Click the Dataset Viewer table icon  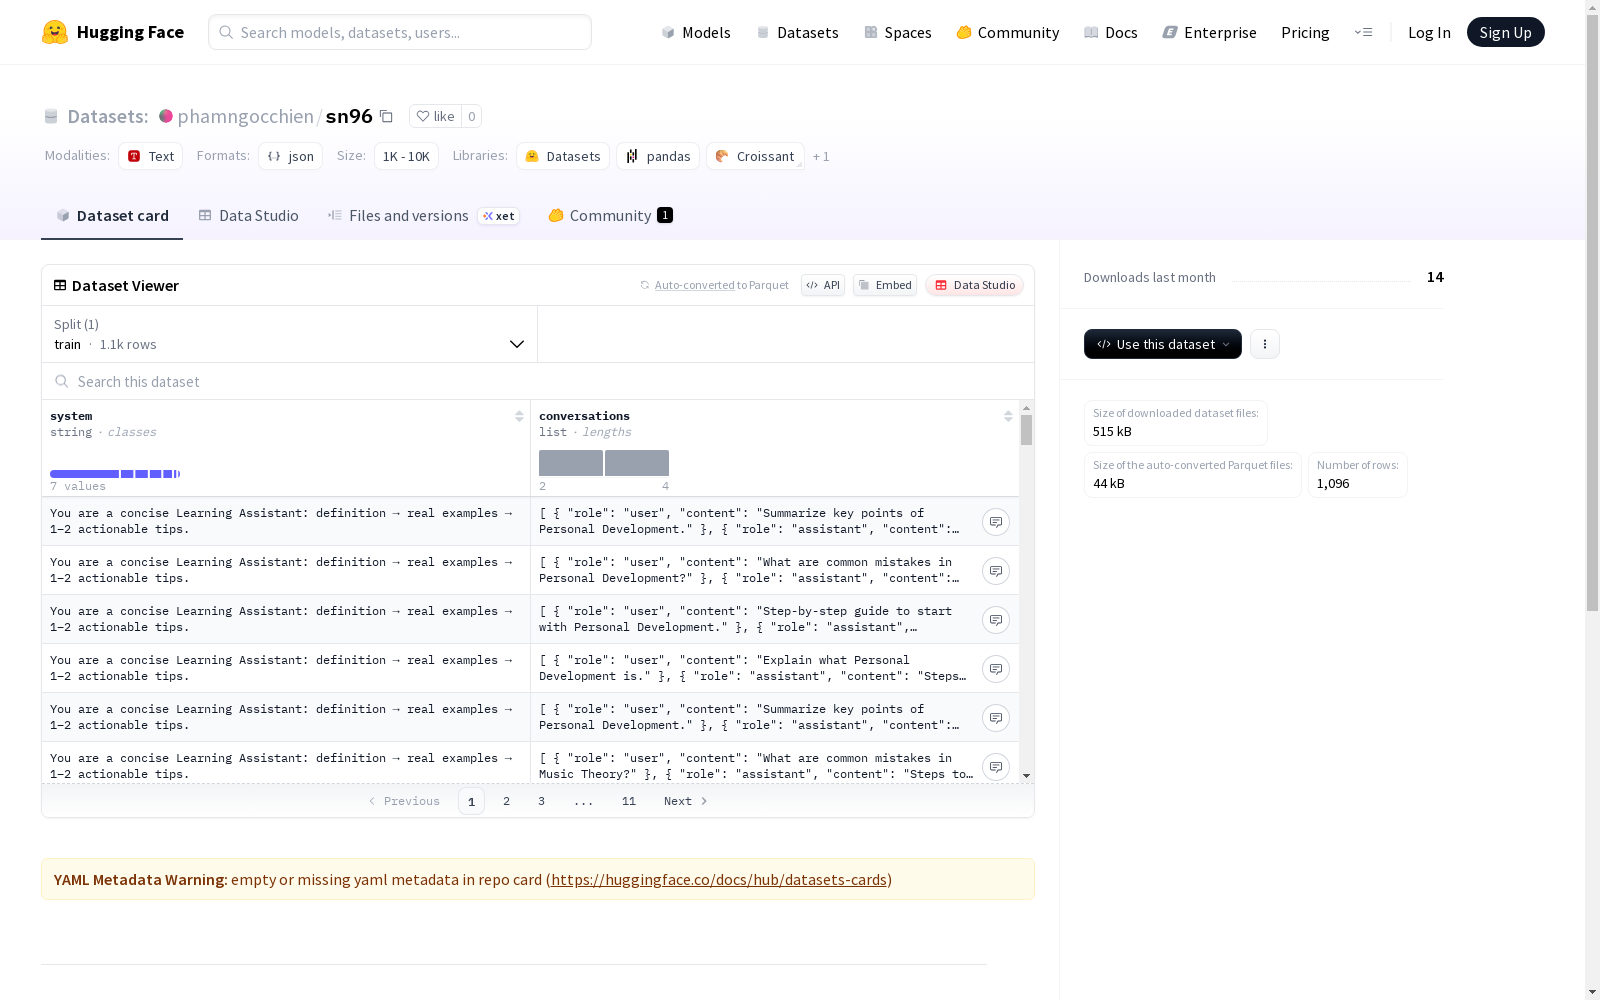click(60, 285)
